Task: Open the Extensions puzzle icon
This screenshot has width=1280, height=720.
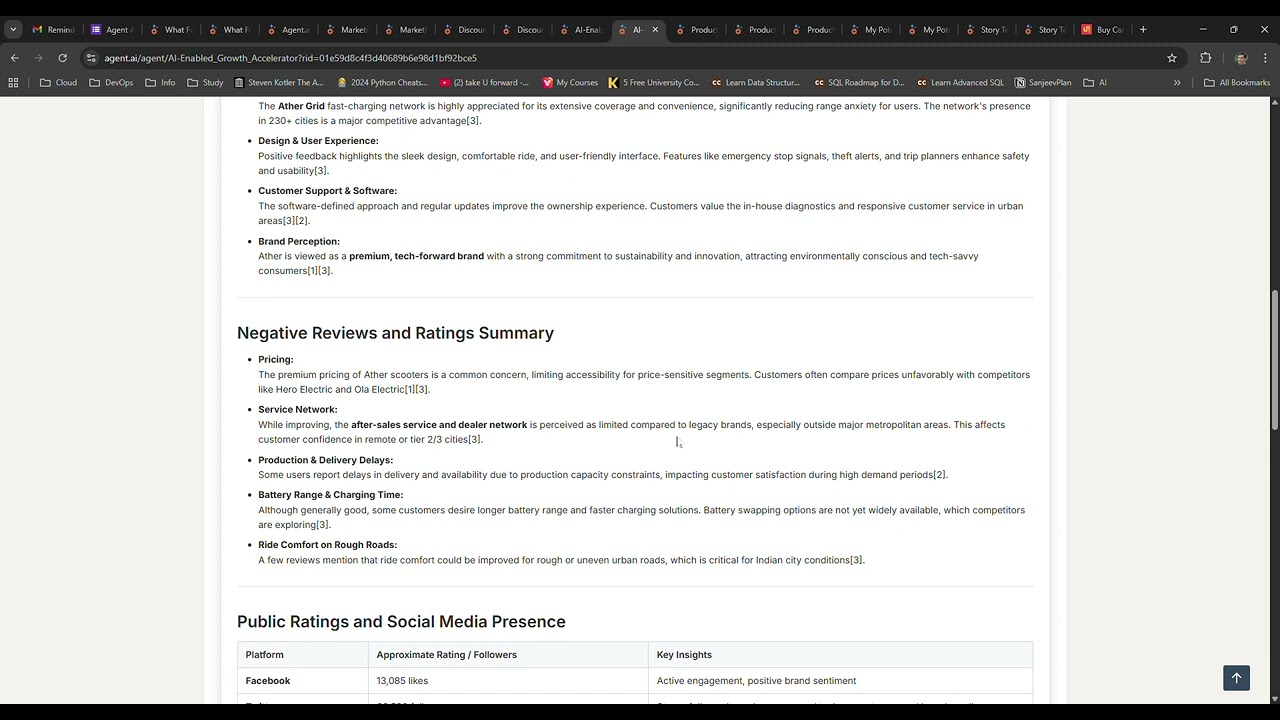Action: (x=1205, y=58)
